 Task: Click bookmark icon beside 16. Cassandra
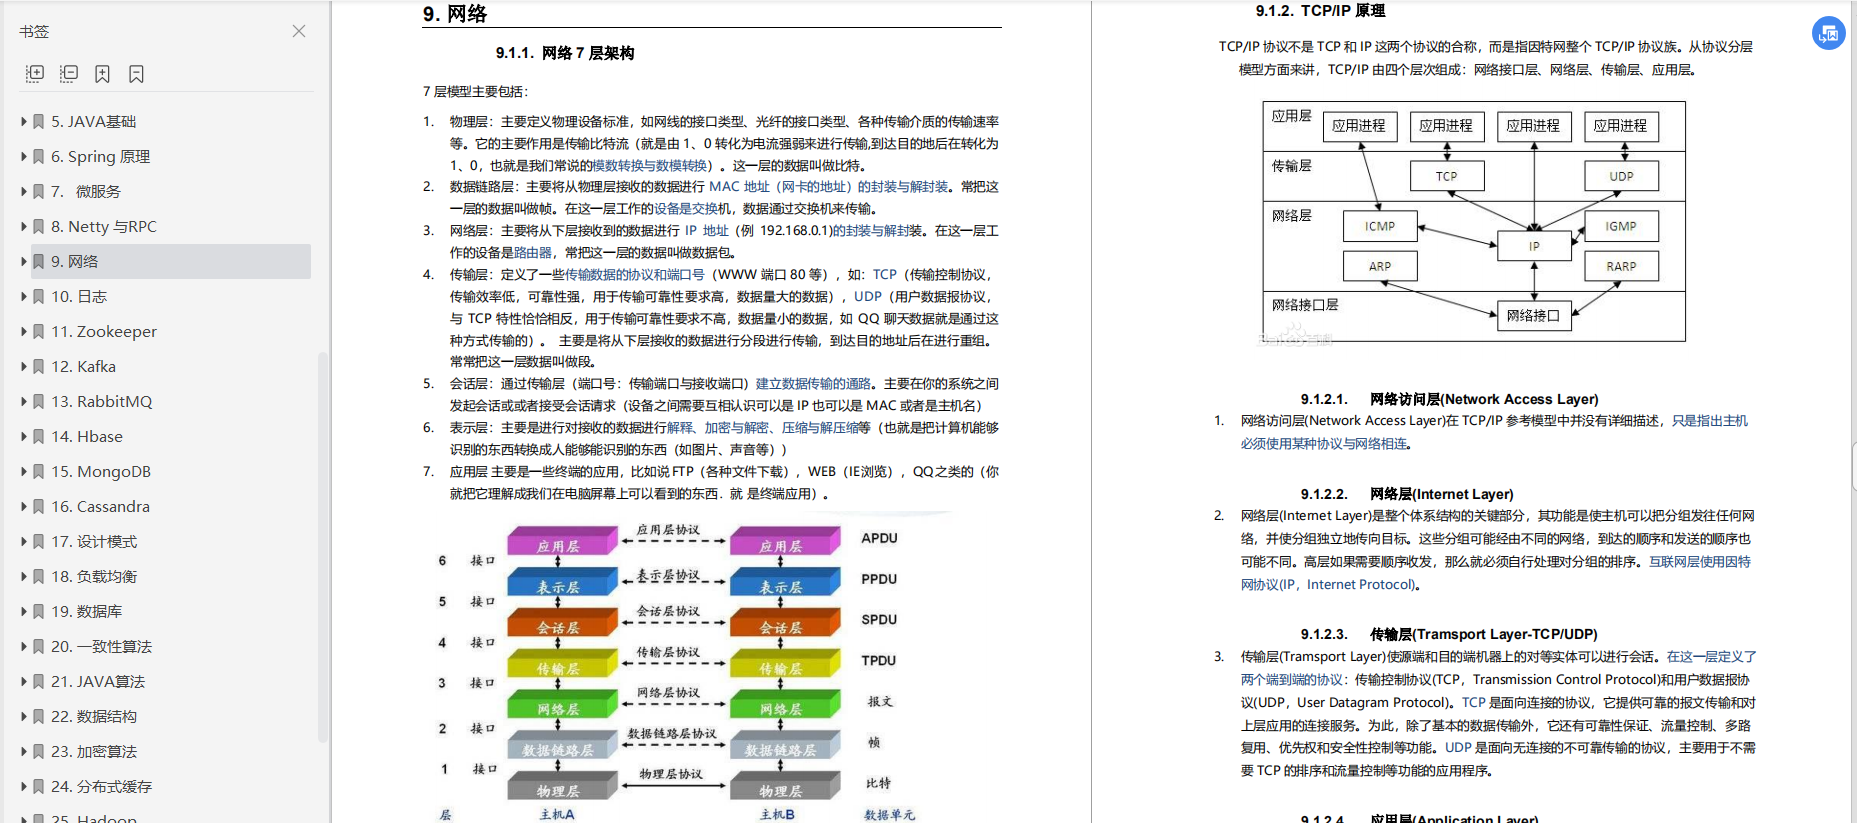[39, 506]
